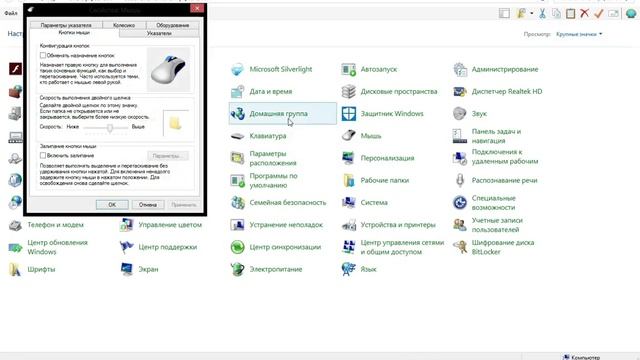Click the red X Delete toolbar icon
The height and width of the screenshot is (360, 640).
[x=584, y=13]
